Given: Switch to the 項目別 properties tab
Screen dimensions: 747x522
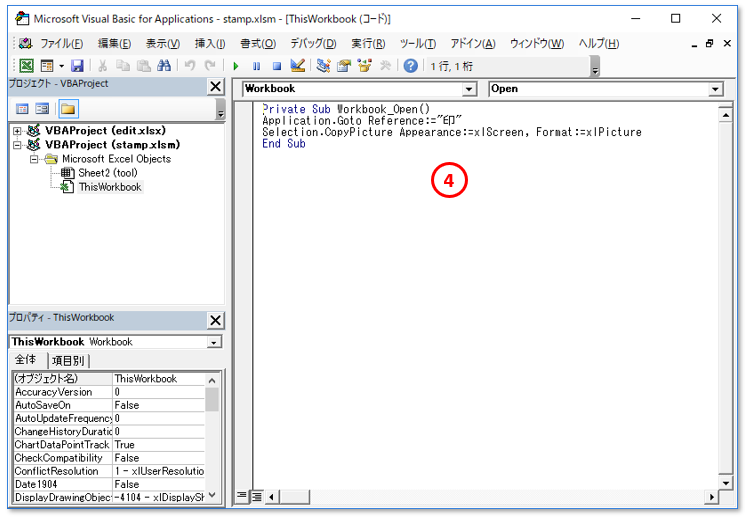Looking at the screenshot, I should click(68, 361).
